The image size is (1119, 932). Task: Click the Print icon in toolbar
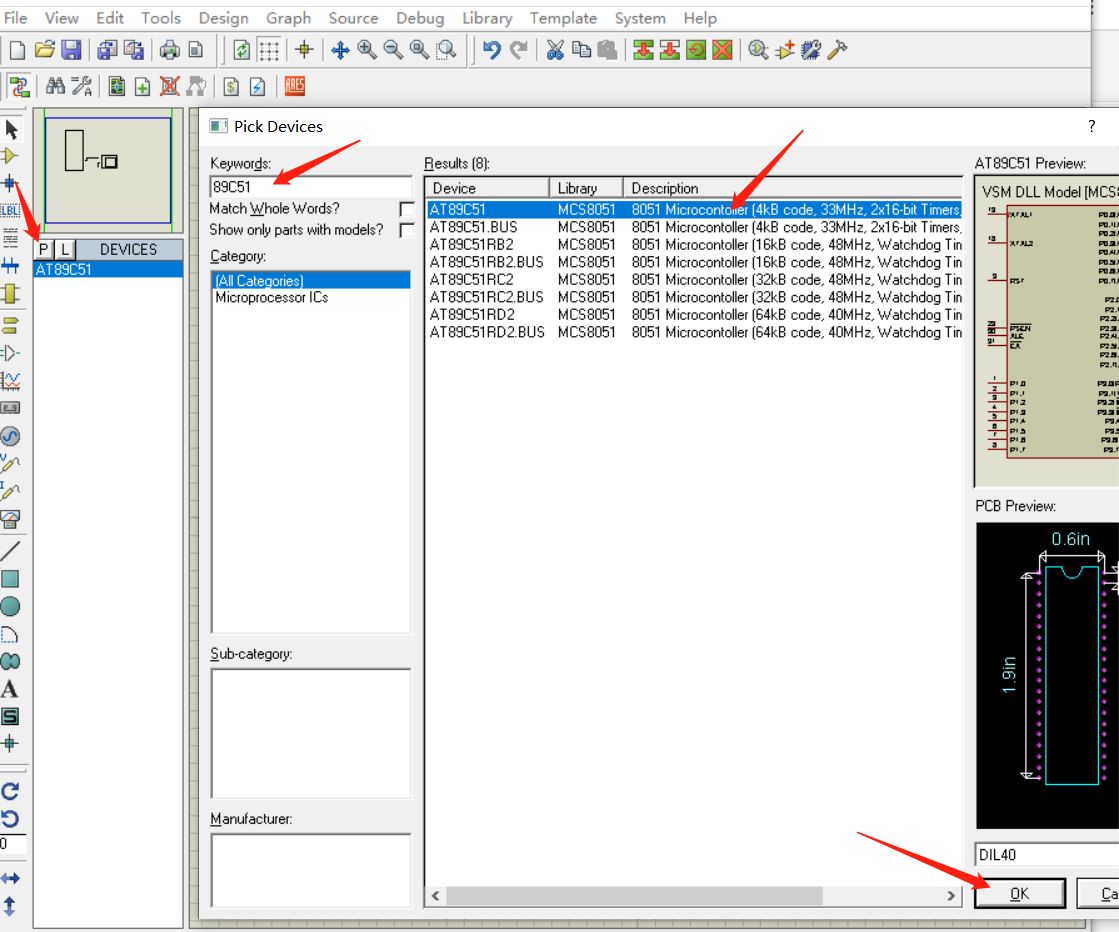pyautogui.click(x=169, y=50)
